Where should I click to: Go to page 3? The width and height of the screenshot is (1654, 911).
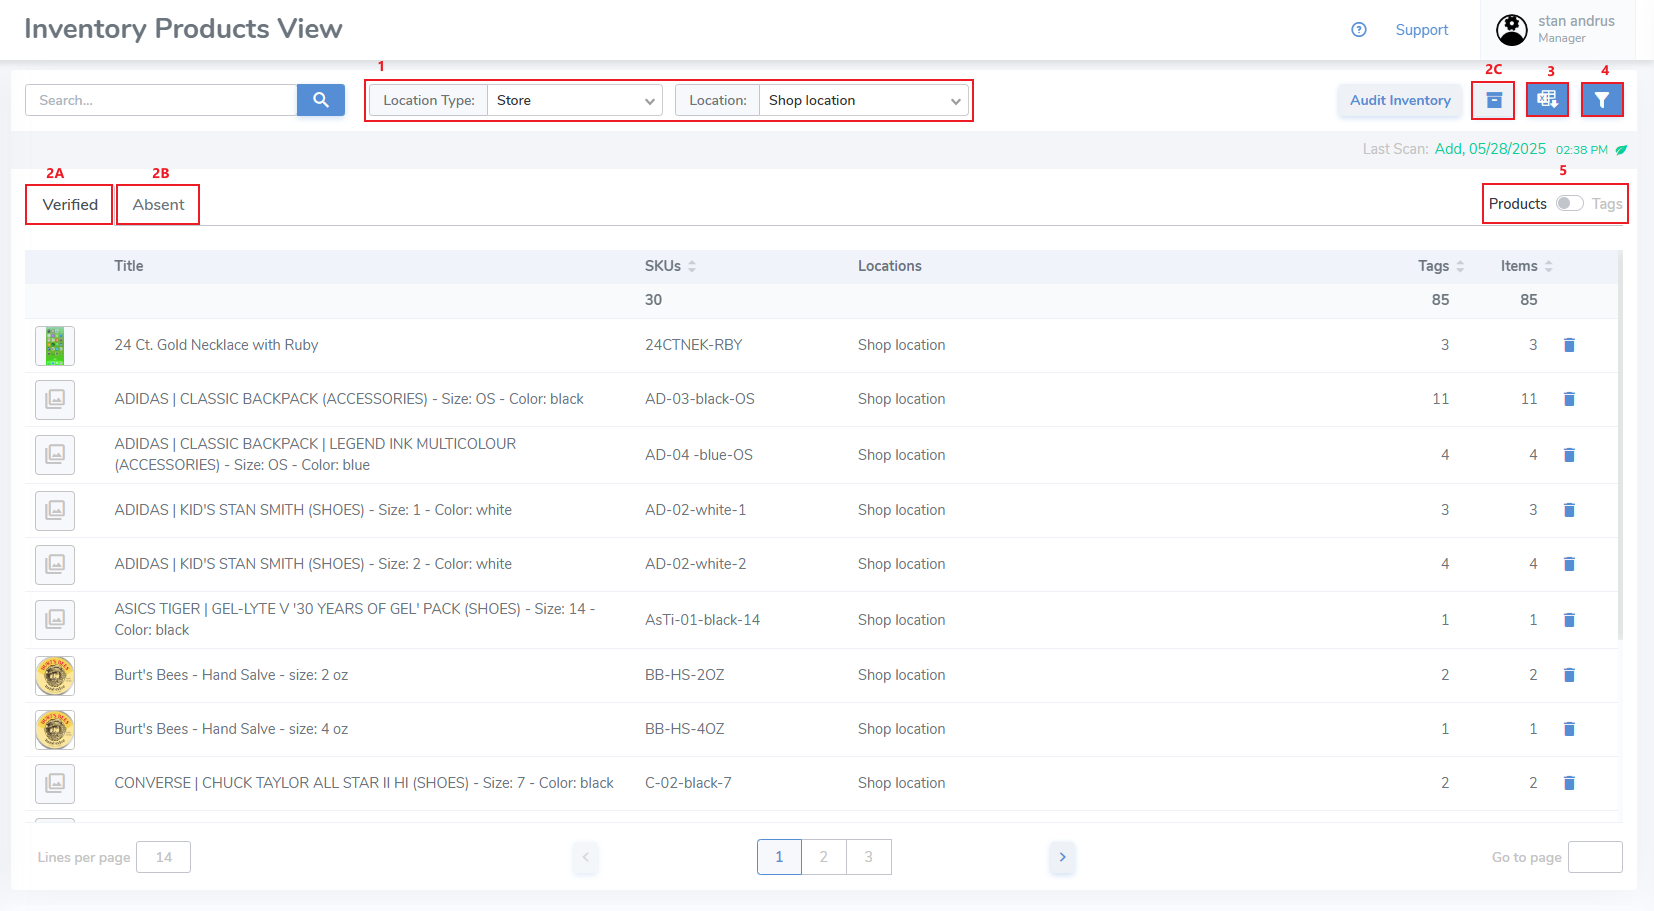click(869, 857)
